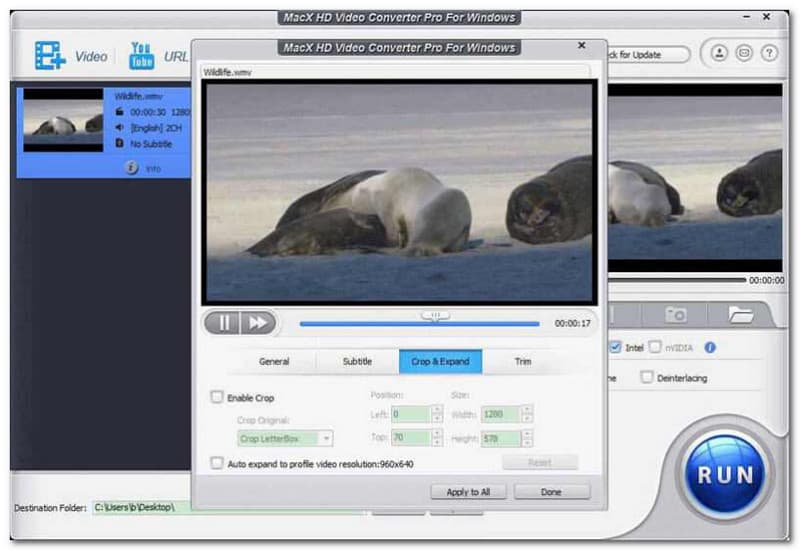This screenshot has width=800, height=551.
Task: Click the Apply to All button
Action: (468, 492)
